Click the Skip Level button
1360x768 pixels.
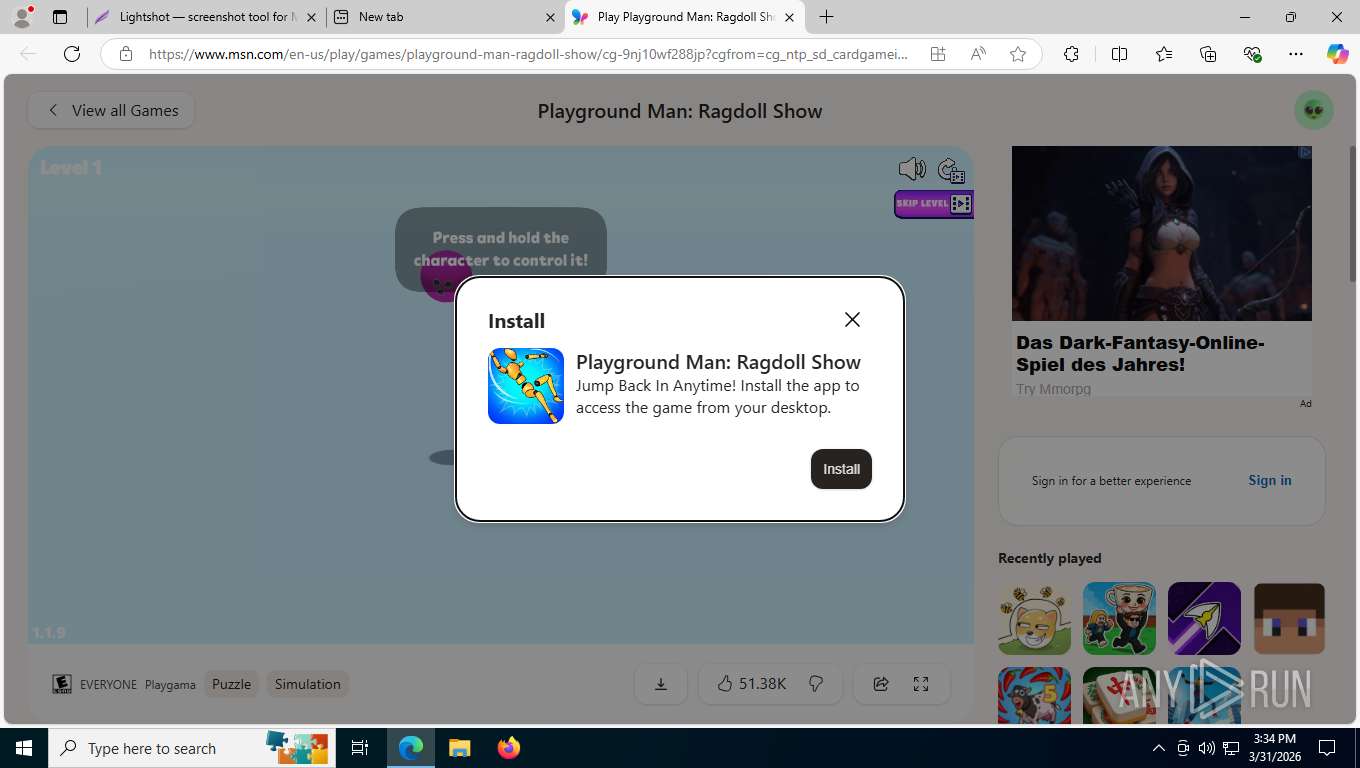click(933, 204)
